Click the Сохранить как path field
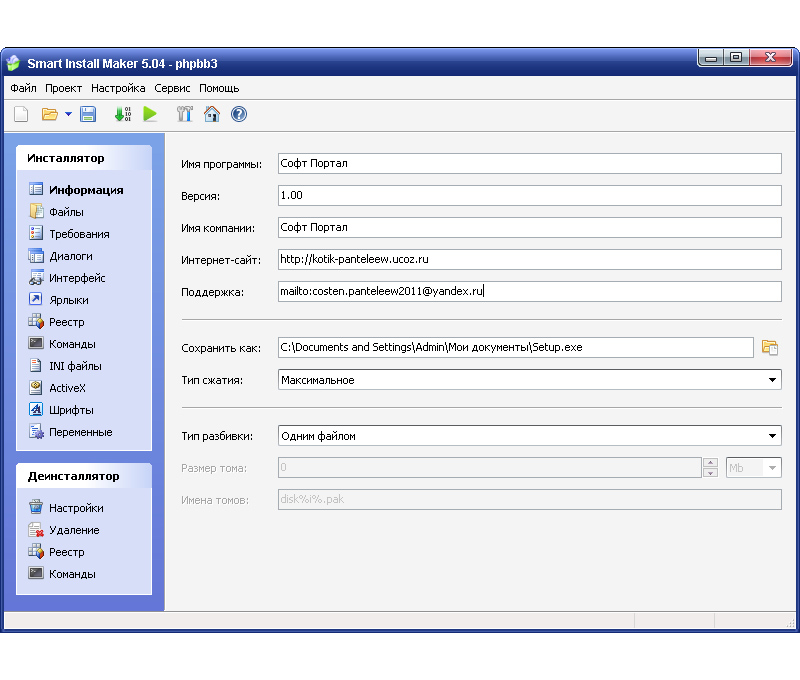 (516, 347)
